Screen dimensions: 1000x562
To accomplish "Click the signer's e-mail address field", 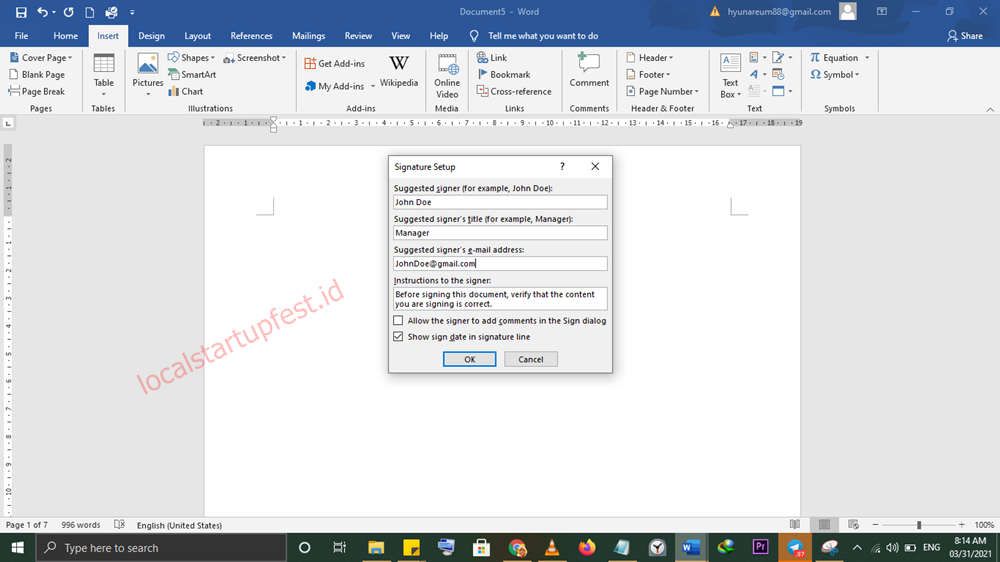I will pyautogui.click(x=500, y=263).
